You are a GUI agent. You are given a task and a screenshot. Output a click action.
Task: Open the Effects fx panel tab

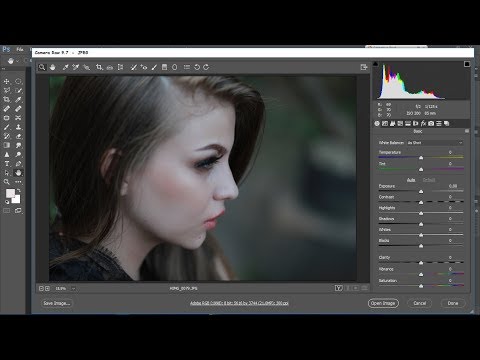click(423, 123)
